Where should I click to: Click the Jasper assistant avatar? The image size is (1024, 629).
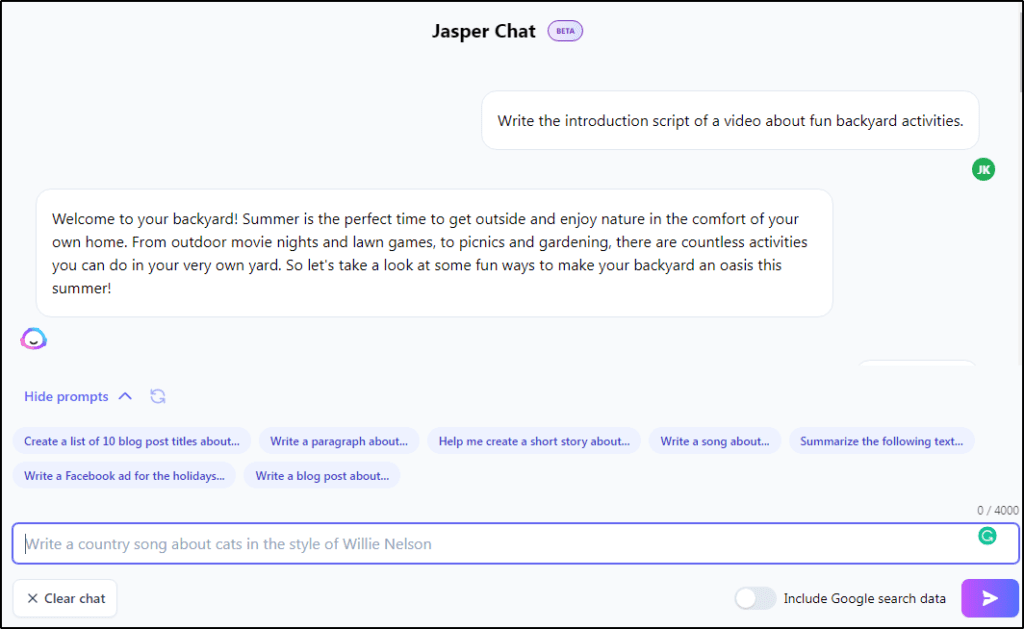[33, 338]
